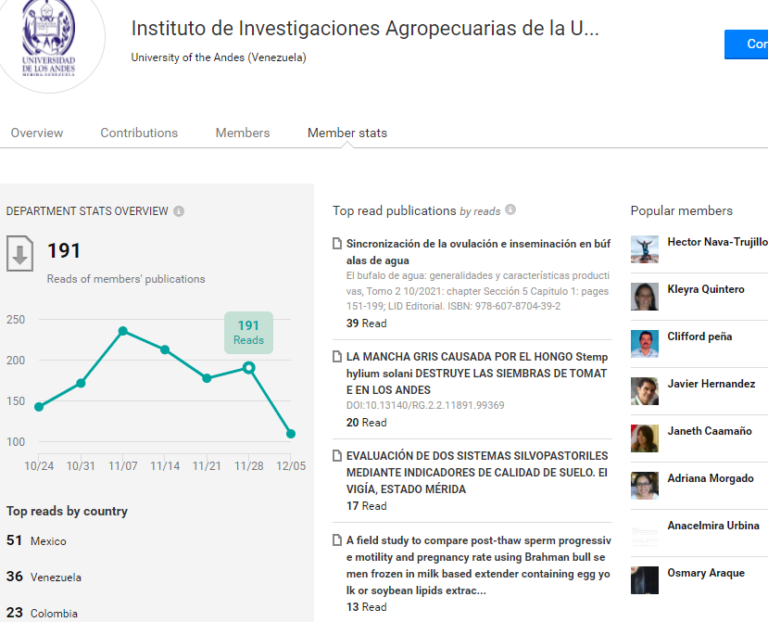768x622 pixels.
Task: Click document icon of EVALUACIÓN DE DOS SISTEMAS publication
Action: coord(337,455)
